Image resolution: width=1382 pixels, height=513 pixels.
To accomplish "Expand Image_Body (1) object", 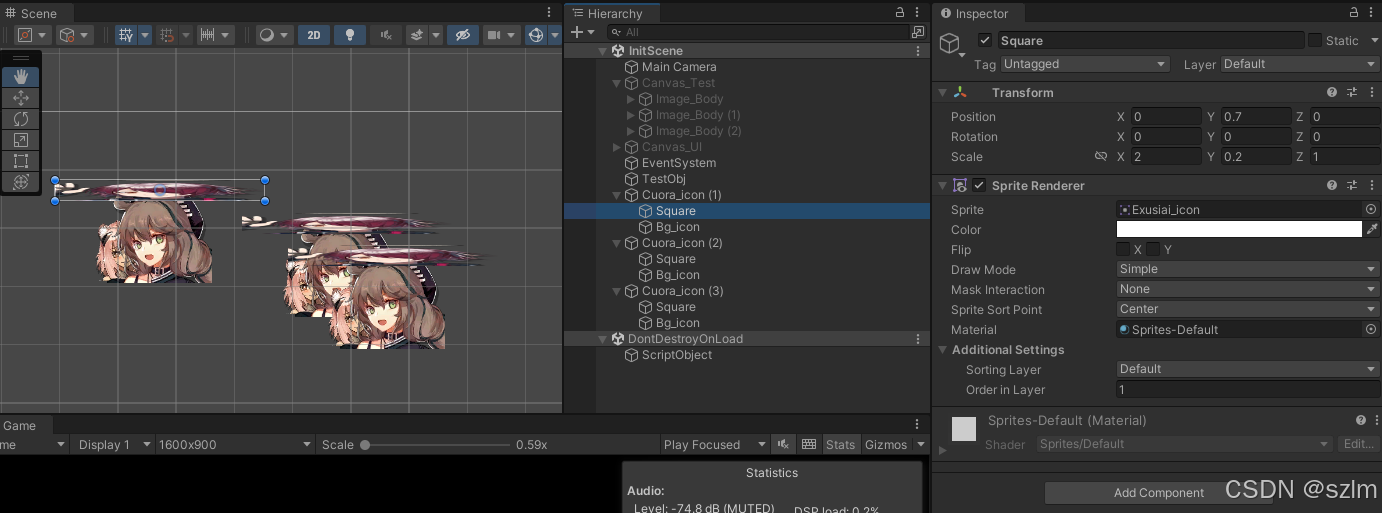I will 631,115.
